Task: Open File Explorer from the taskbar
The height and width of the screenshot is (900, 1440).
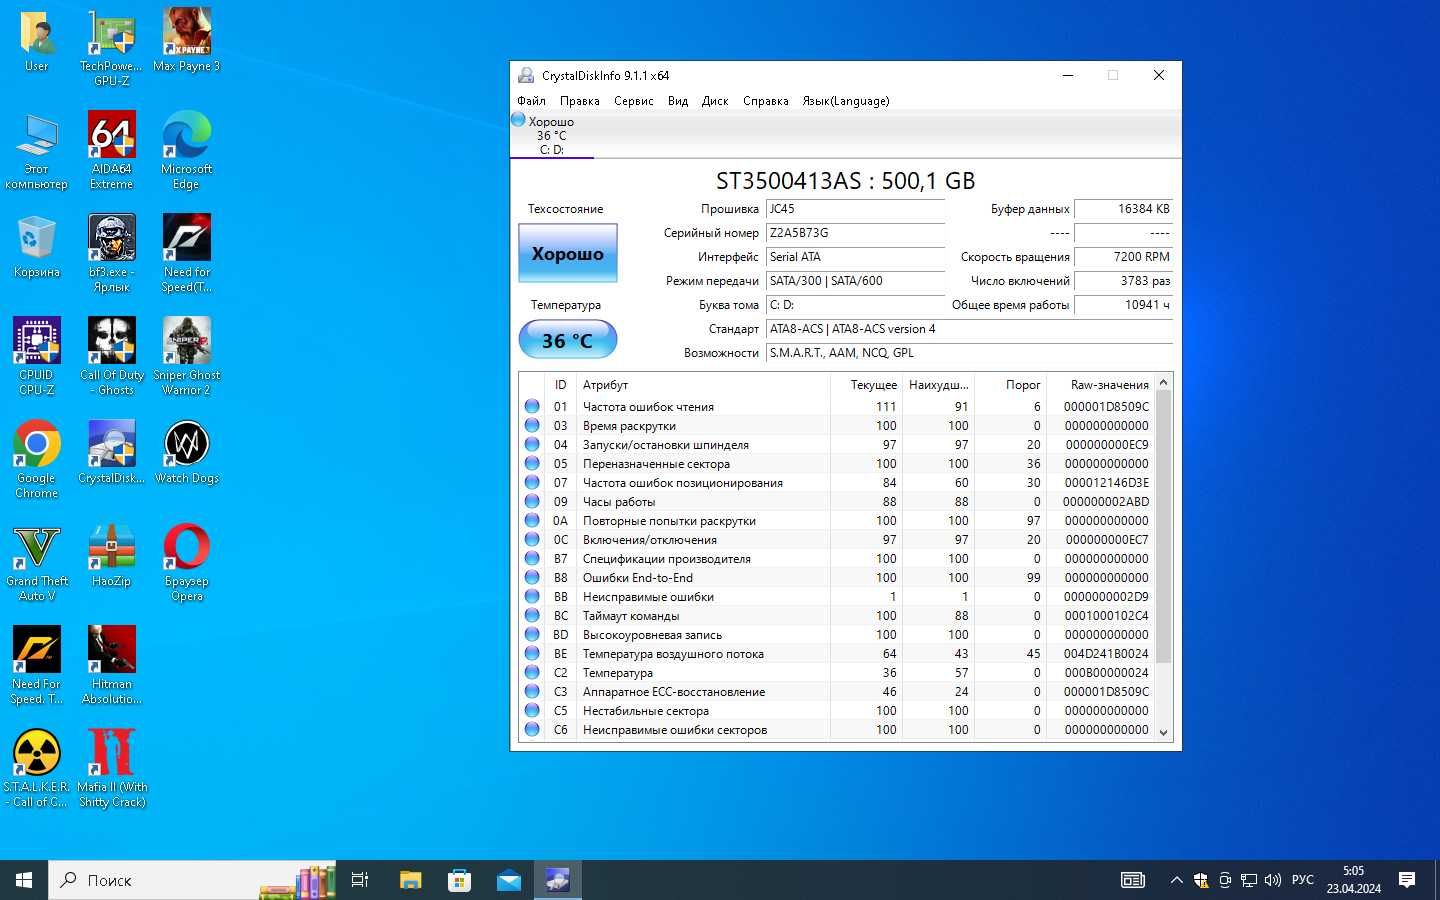Action: [411, 880]
